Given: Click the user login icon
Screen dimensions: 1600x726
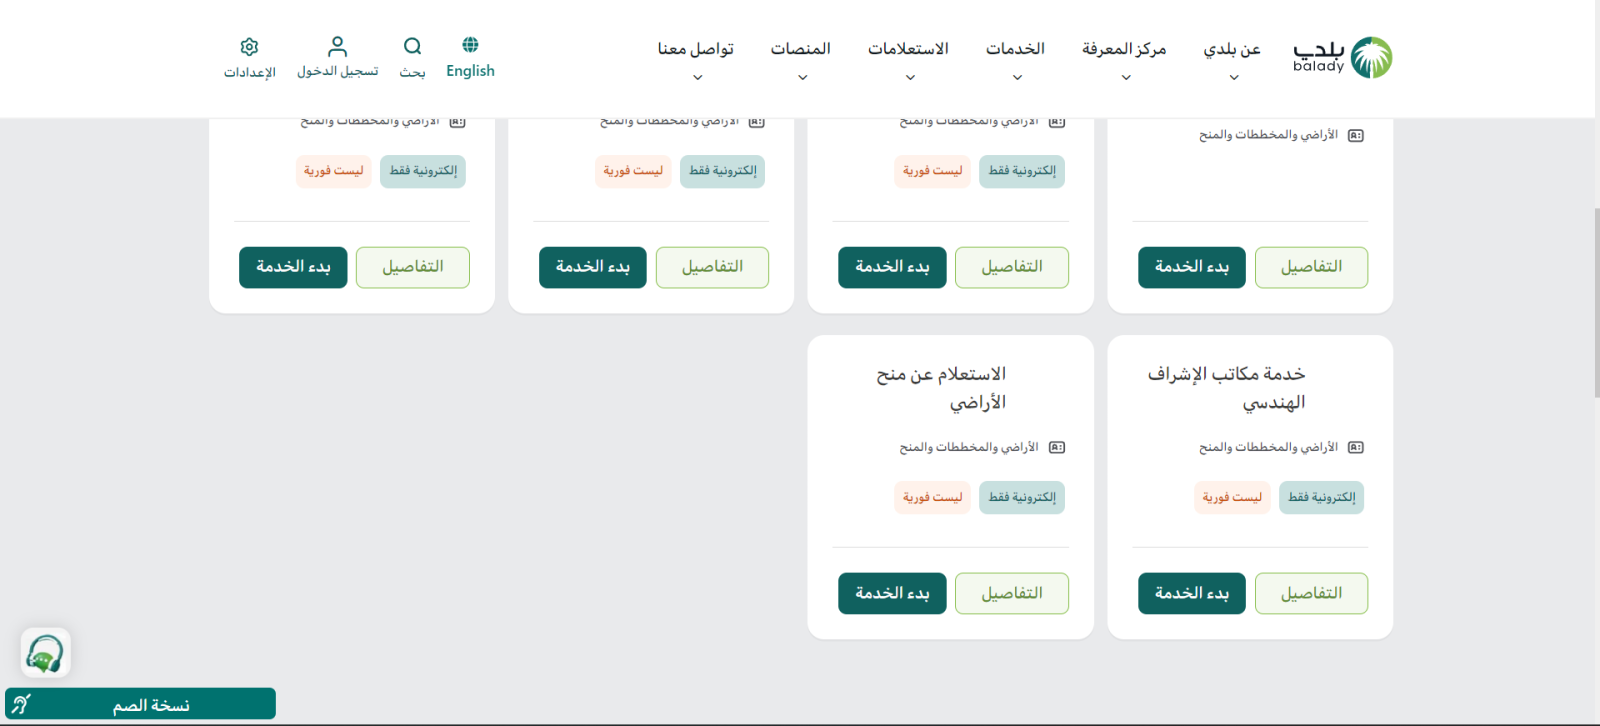Looking at the screenshot, I should click(x=337, y=46).
